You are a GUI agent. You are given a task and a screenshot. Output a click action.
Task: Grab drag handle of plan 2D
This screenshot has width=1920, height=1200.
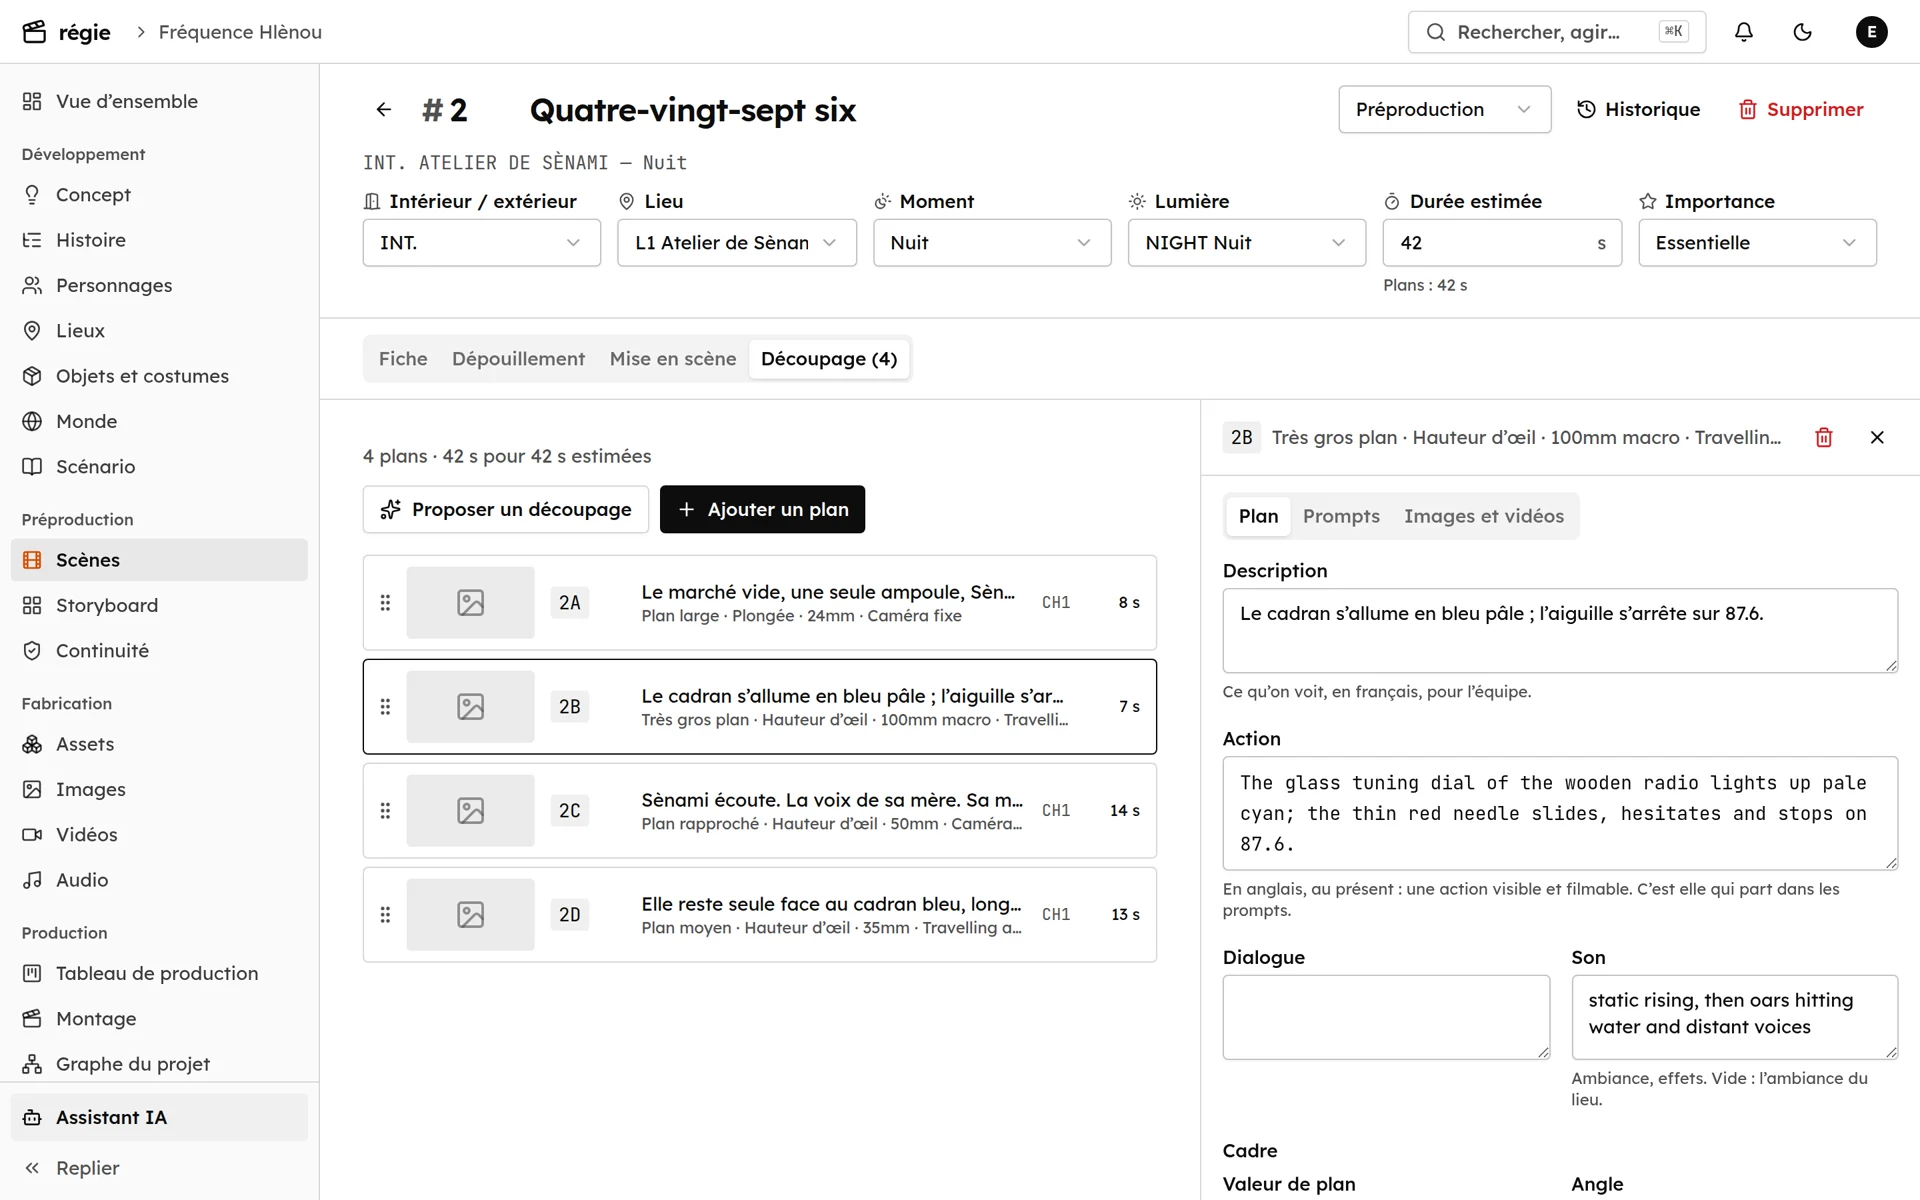coord(385,915)
